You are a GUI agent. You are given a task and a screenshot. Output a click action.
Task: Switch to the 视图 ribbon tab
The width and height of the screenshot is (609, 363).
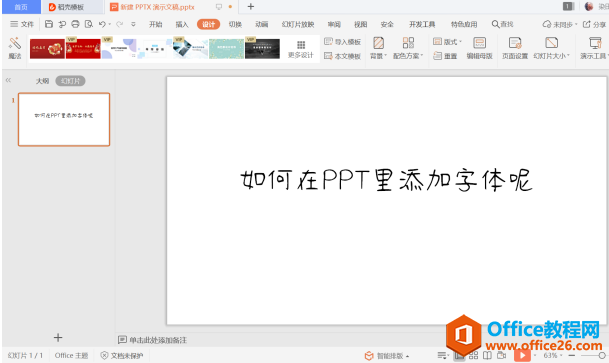click(360, 24)
